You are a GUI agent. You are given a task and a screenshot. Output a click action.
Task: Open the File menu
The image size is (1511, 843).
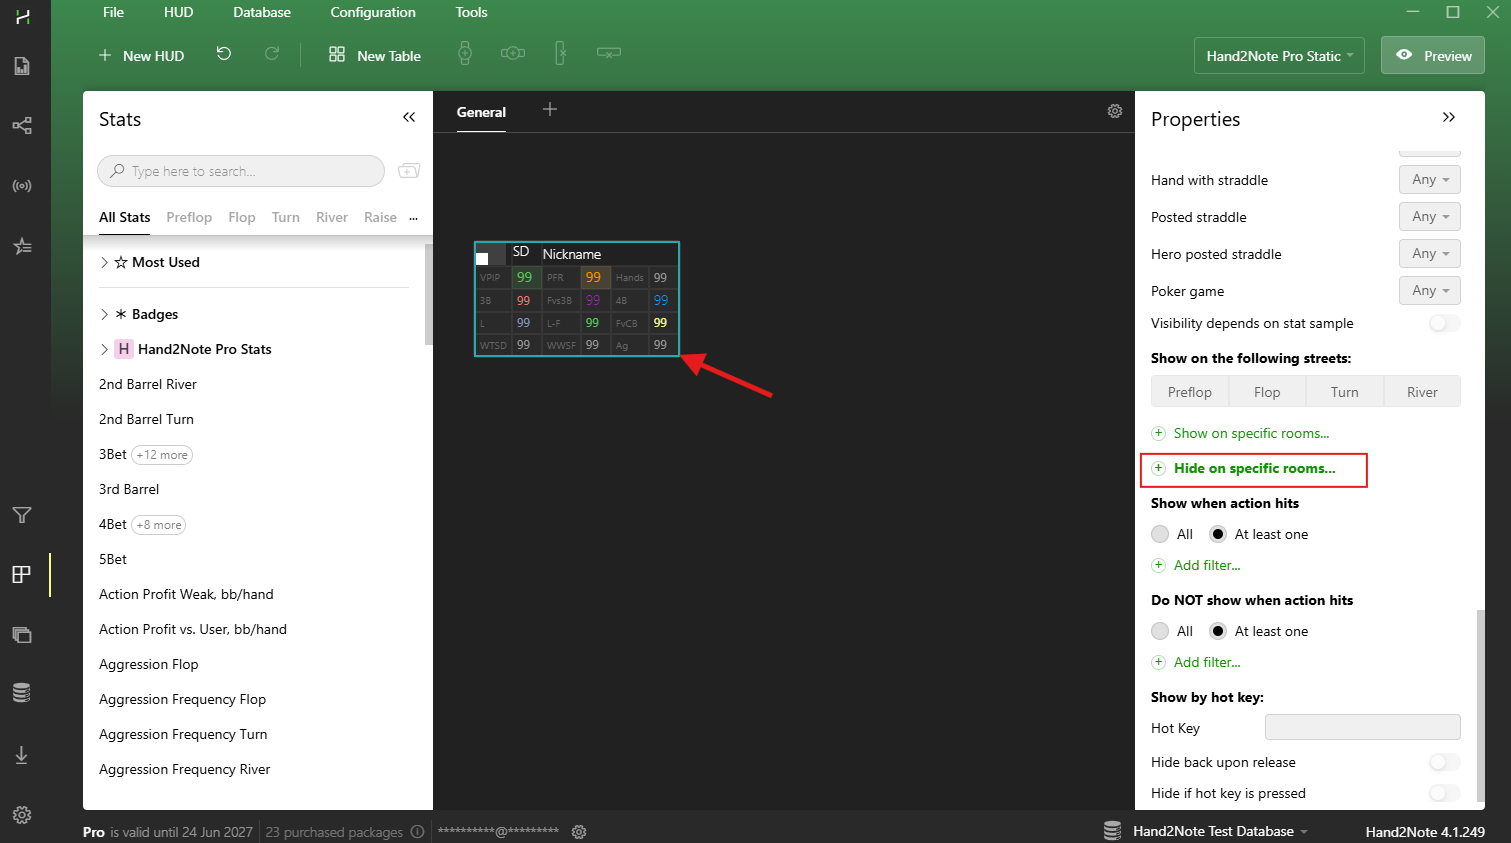114,12
